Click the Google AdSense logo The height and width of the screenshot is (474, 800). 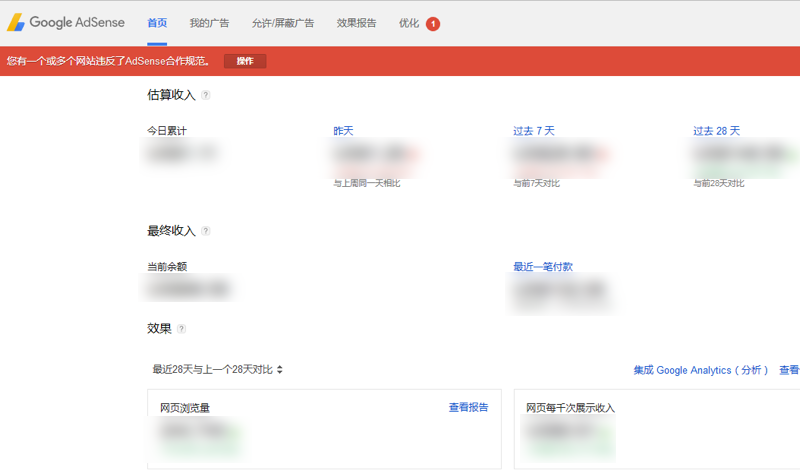66,22
